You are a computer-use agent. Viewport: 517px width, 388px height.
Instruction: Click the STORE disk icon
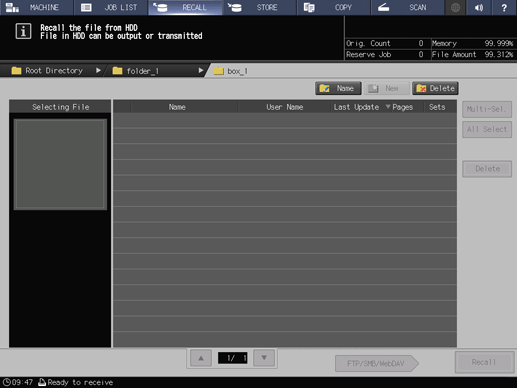[x=235, y=7]
